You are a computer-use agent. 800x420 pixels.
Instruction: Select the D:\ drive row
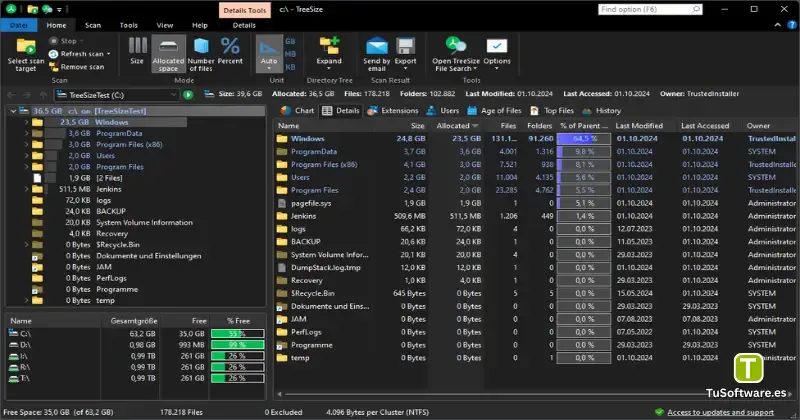pyautogui.click(x=136, y=345)
